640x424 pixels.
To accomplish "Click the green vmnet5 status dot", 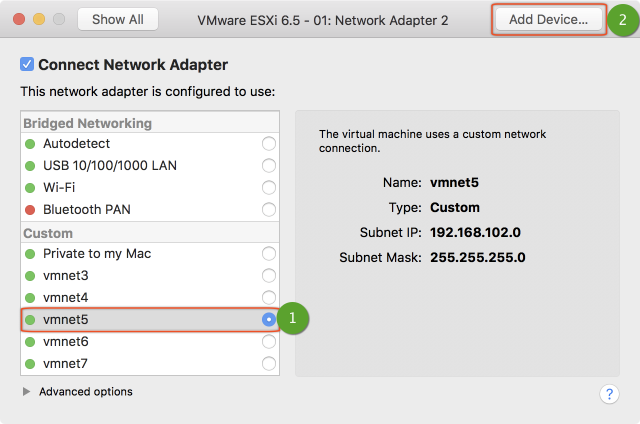I will (31, 320).
